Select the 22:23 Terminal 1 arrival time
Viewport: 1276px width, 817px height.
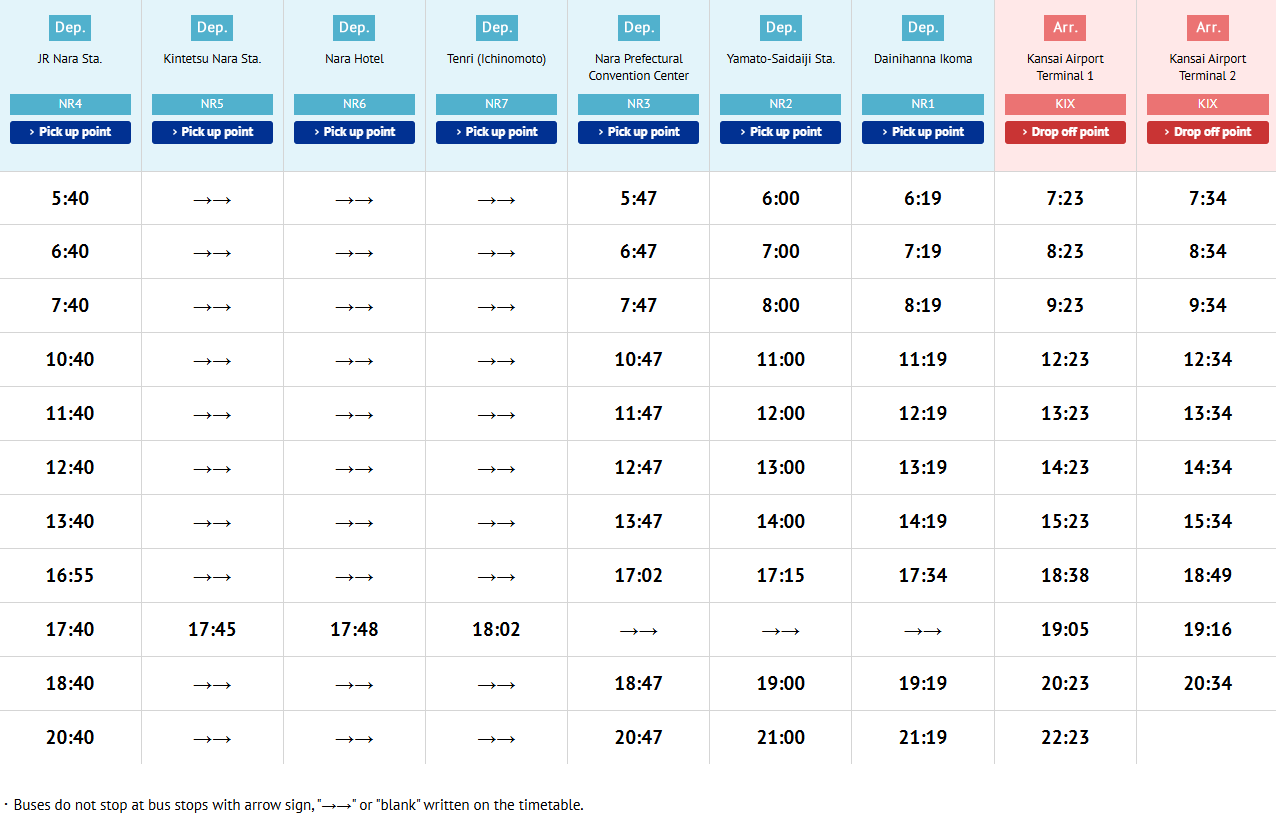click(x=1065, y=738)
